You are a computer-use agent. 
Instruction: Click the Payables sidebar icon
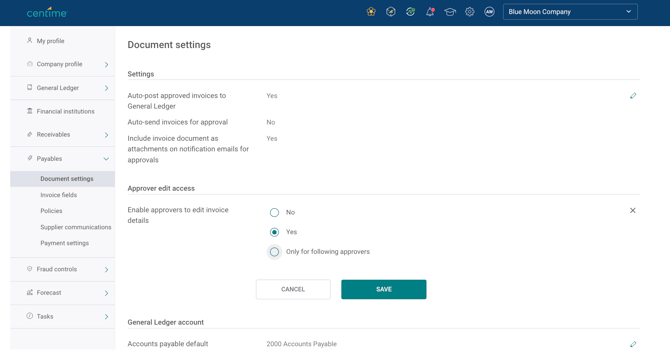coord(29,158)
